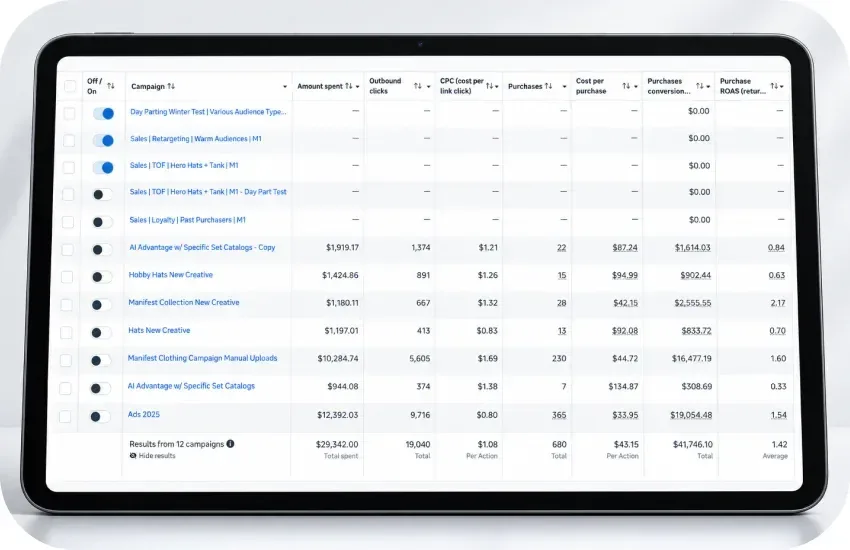850x550 pixels.
Task: Sort by Purchase ROAS arrows icon
Action: click(x=774, y=86)
